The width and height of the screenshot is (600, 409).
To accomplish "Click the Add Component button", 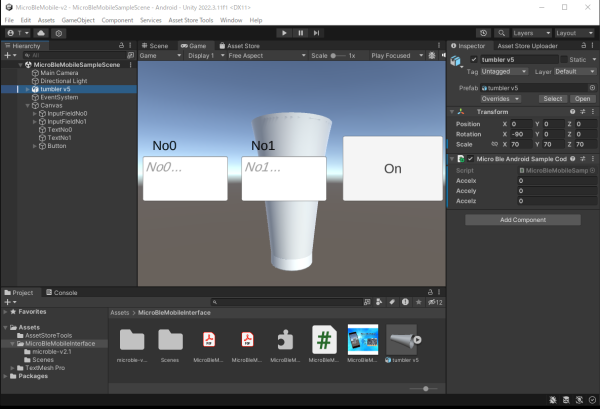I will point(522,219).
